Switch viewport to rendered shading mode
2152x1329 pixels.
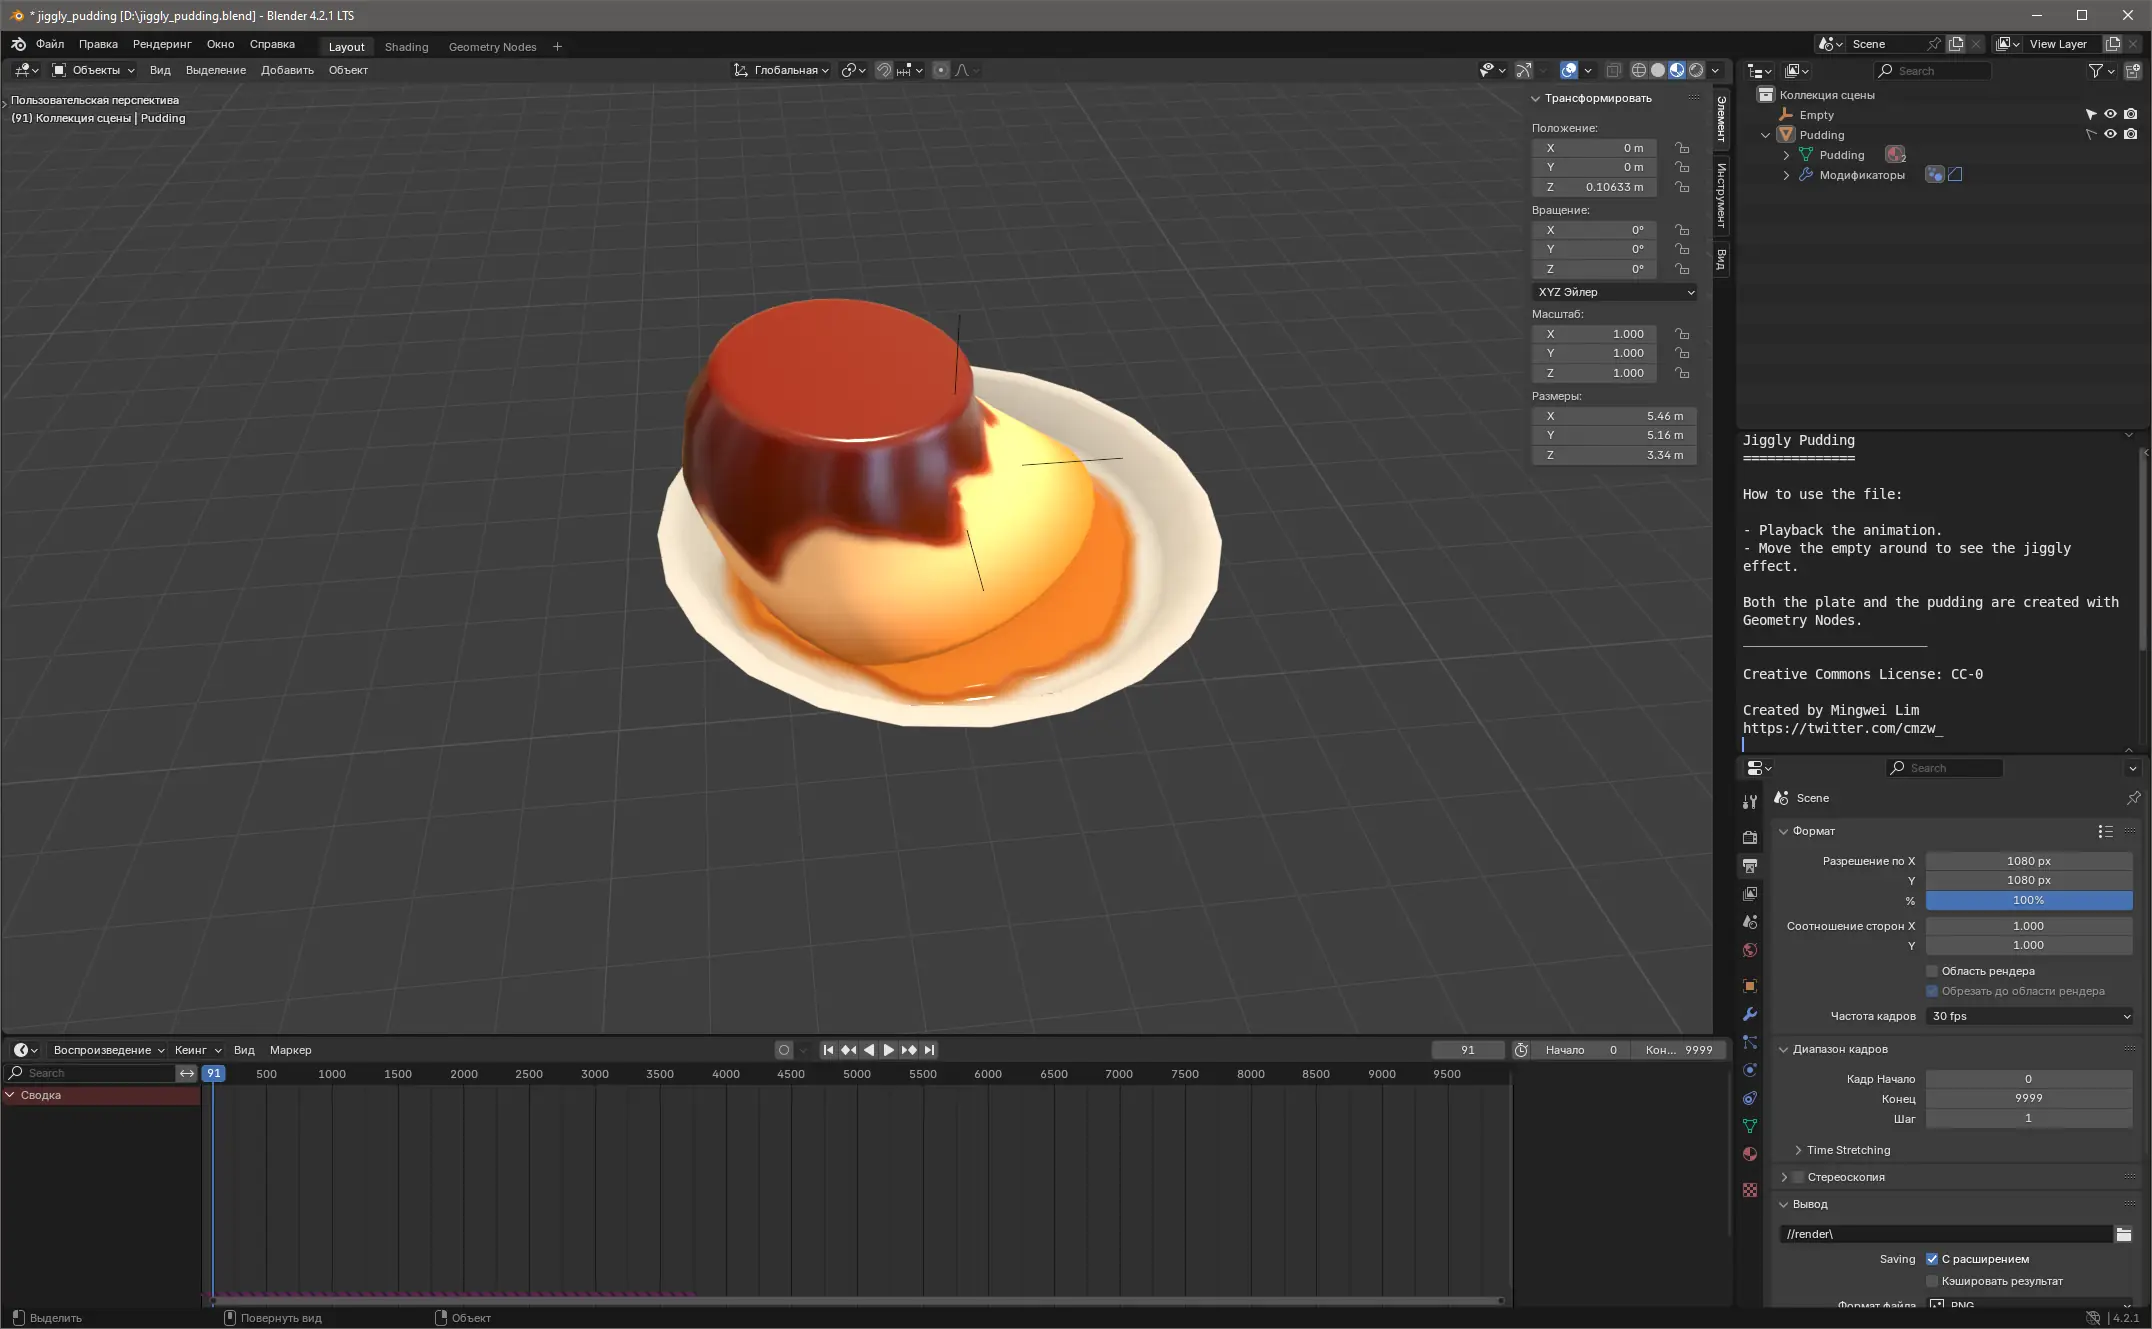click(1697, 70)
